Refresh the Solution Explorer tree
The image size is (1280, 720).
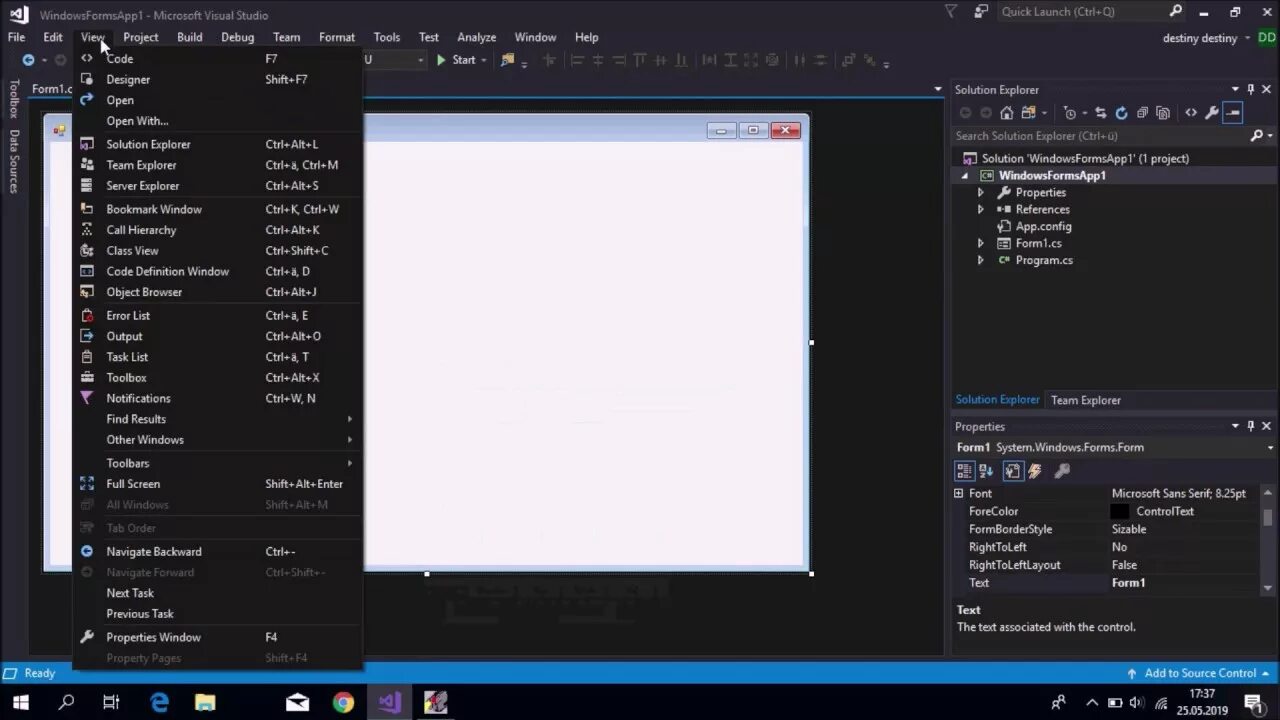point(1121,113)
